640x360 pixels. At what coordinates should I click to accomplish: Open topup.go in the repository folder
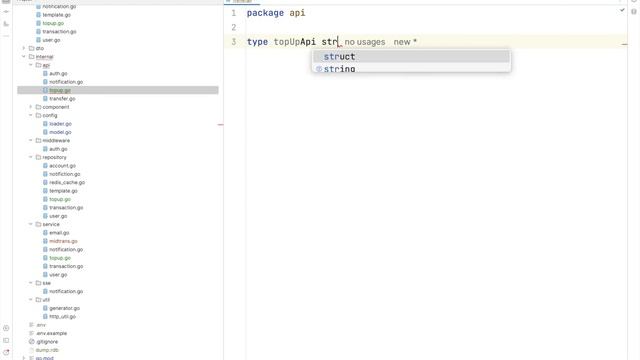pos(60,199)
